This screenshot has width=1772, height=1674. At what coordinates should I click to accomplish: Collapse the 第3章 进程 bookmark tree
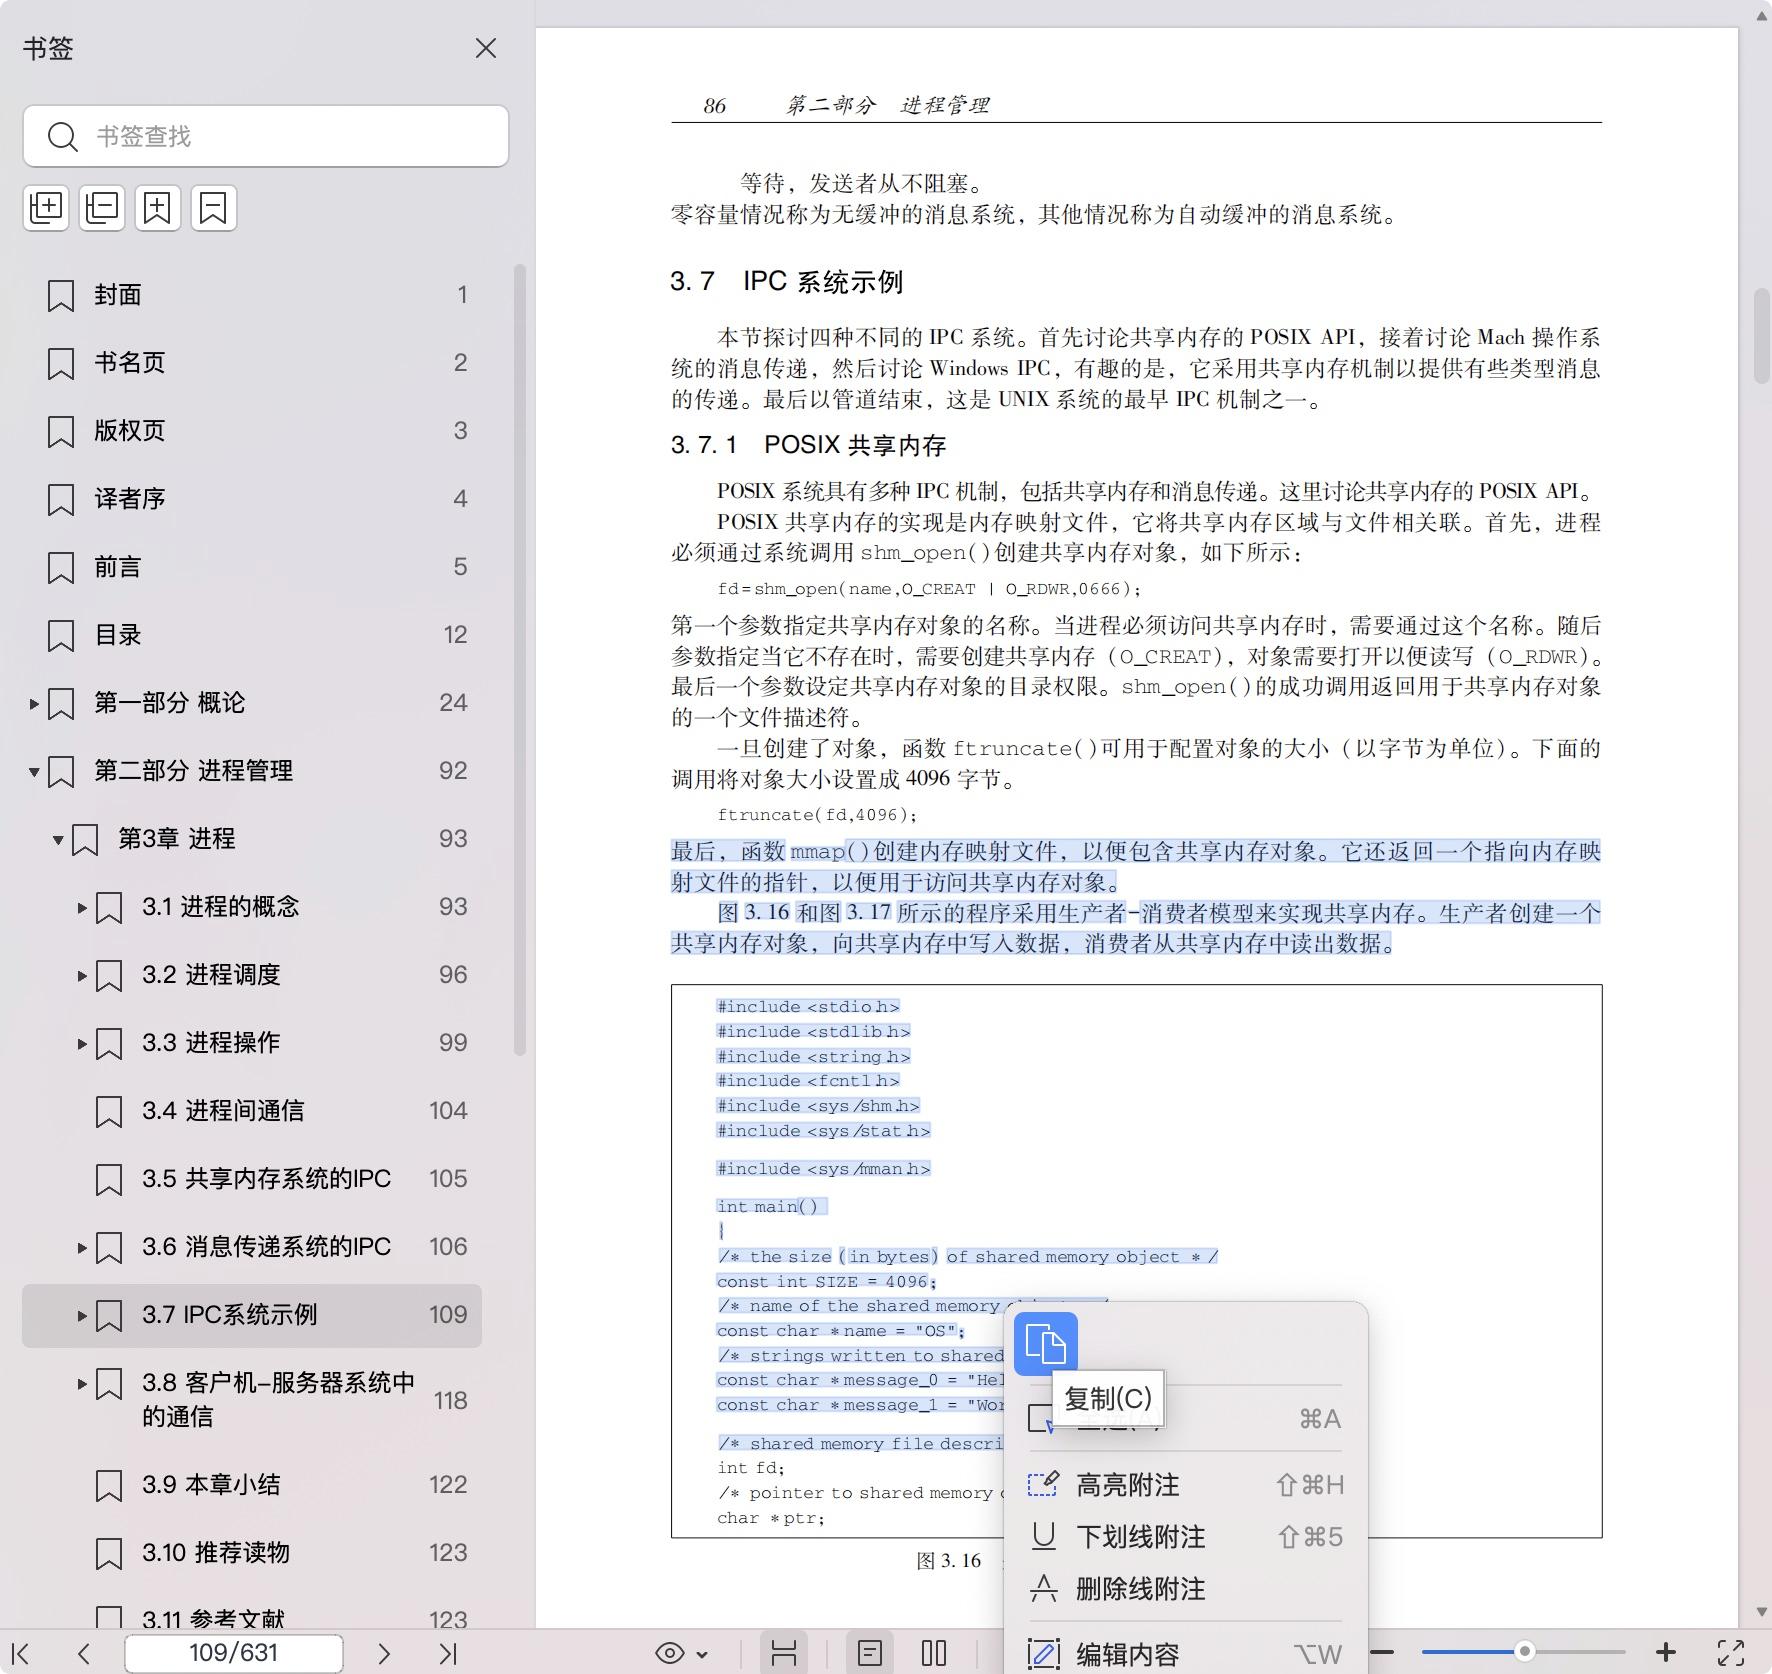click(57, 839)
